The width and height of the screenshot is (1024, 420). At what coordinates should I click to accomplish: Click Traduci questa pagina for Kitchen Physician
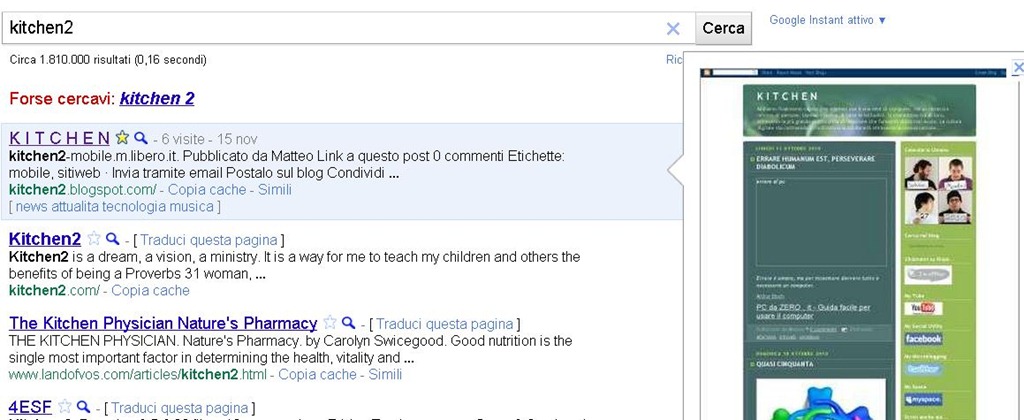coord(445,324)
